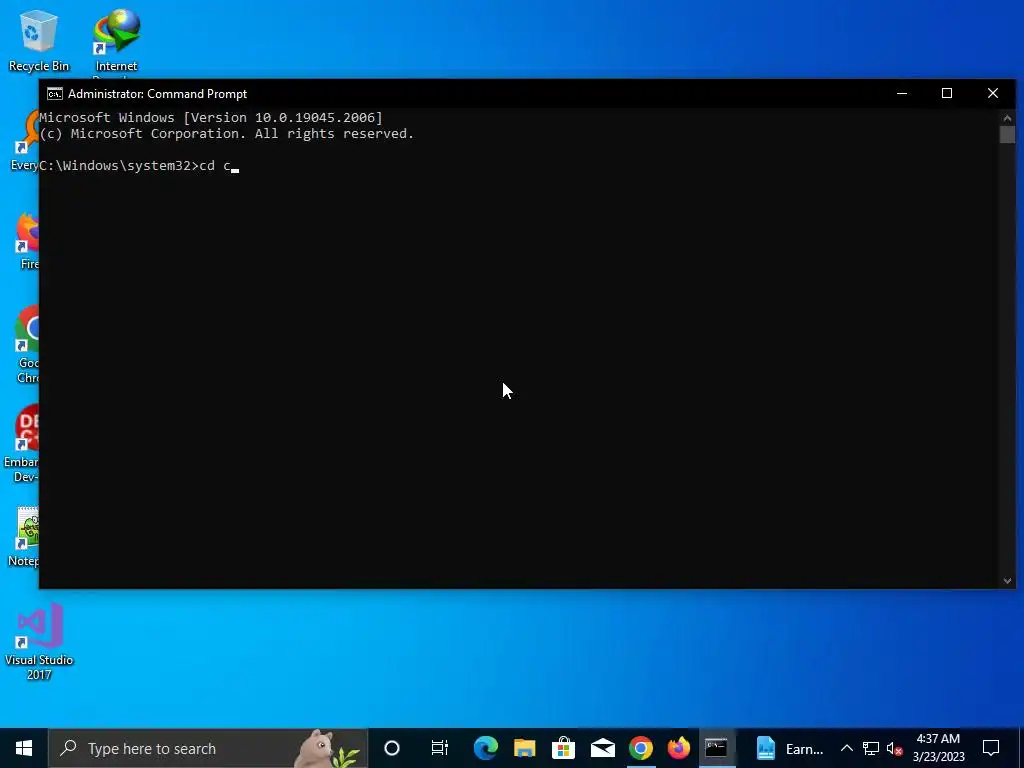Maximize the Command Prompt window

coord(947,93)
